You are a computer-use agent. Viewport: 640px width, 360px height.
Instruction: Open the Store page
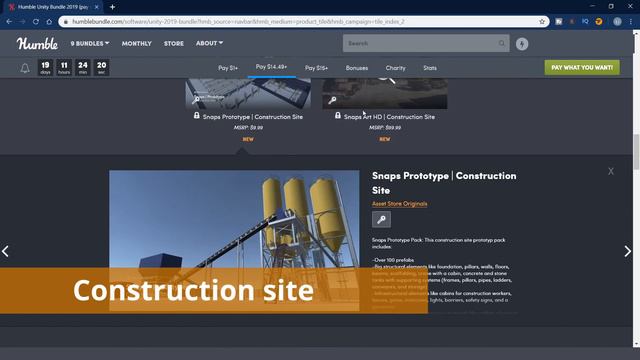click(x=173, y=43)
